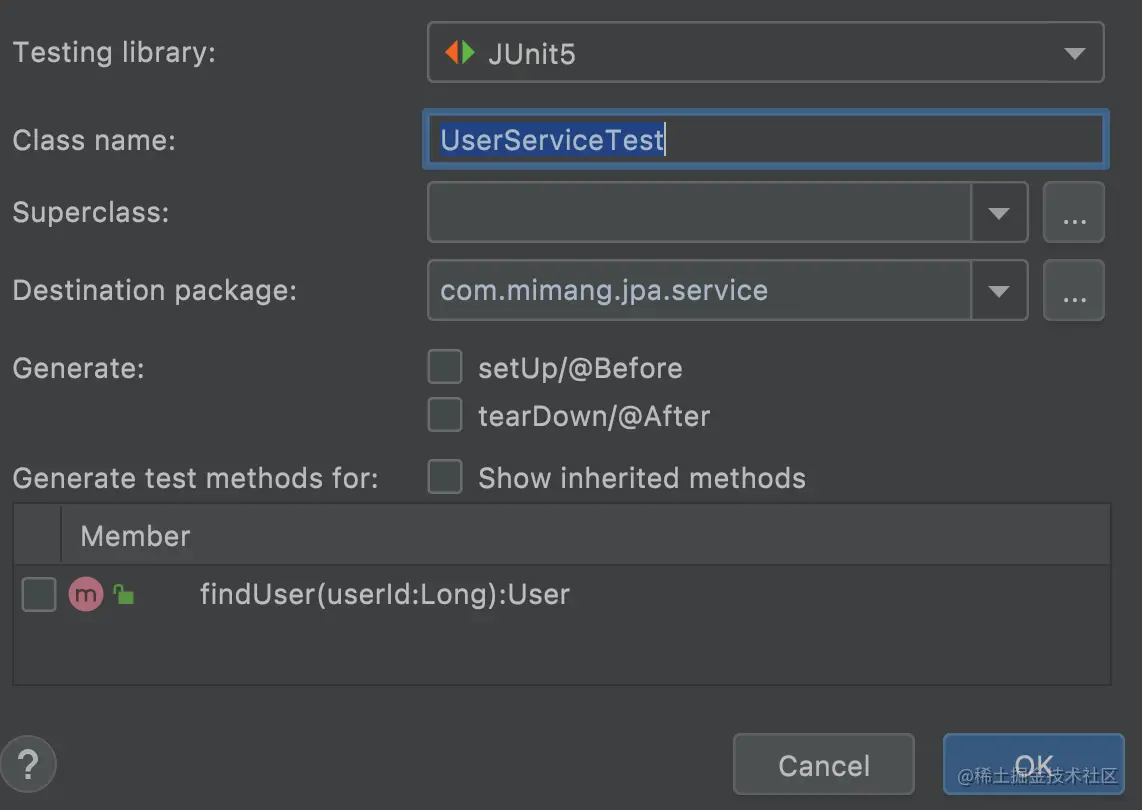Expand the Destination package dropdown arrow
Screen dimensions: 1142x810
[x=999, y=291]
